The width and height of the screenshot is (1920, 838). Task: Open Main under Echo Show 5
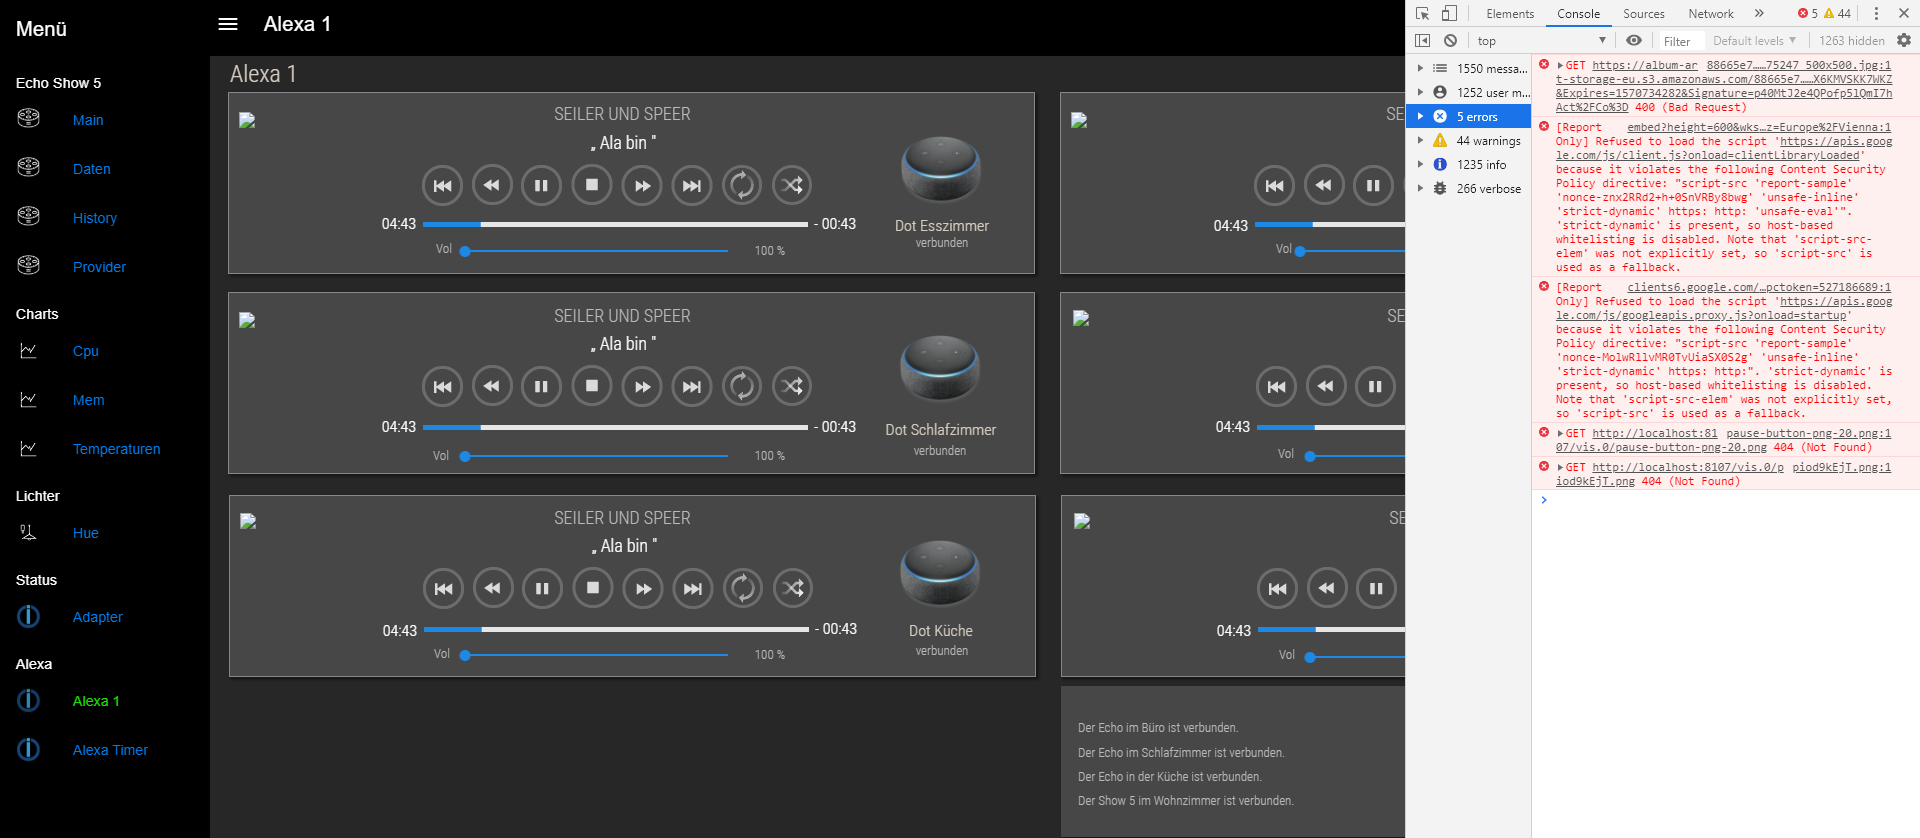tap(88, 120)
